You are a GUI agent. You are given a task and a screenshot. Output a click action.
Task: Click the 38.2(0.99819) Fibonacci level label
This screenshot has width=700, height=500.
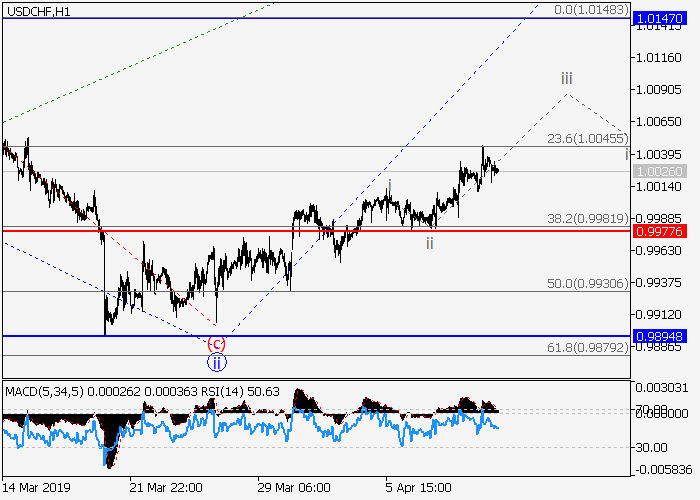(x=587, y=219)
